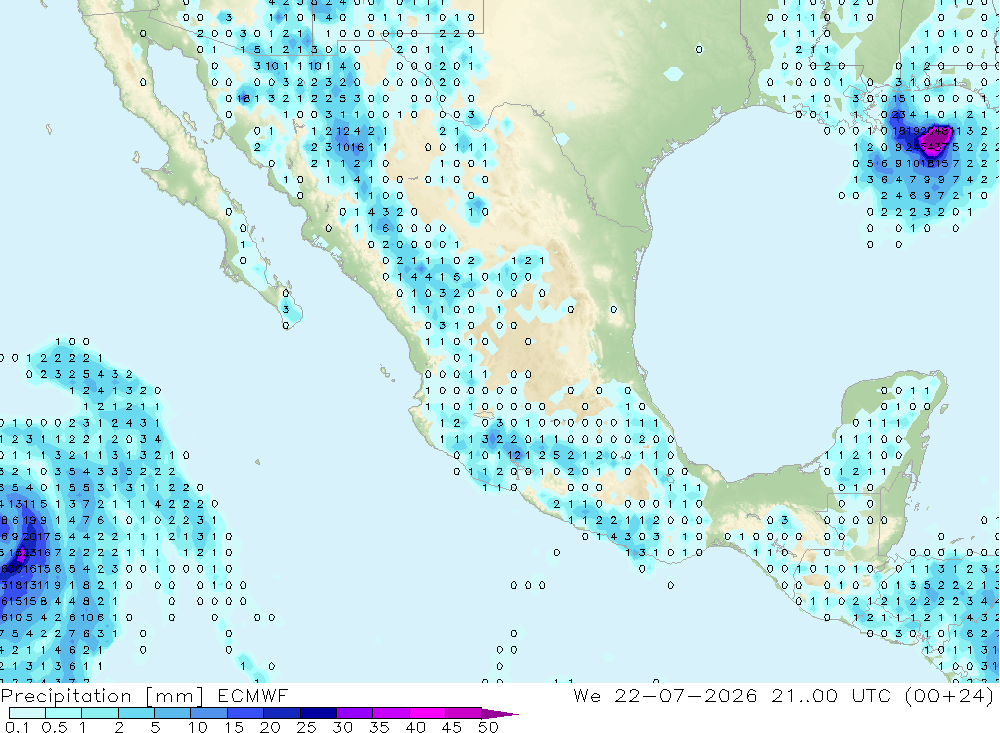Click the '[mm]' unit label
The image size is (1000, 733).
tap(174, 696)
